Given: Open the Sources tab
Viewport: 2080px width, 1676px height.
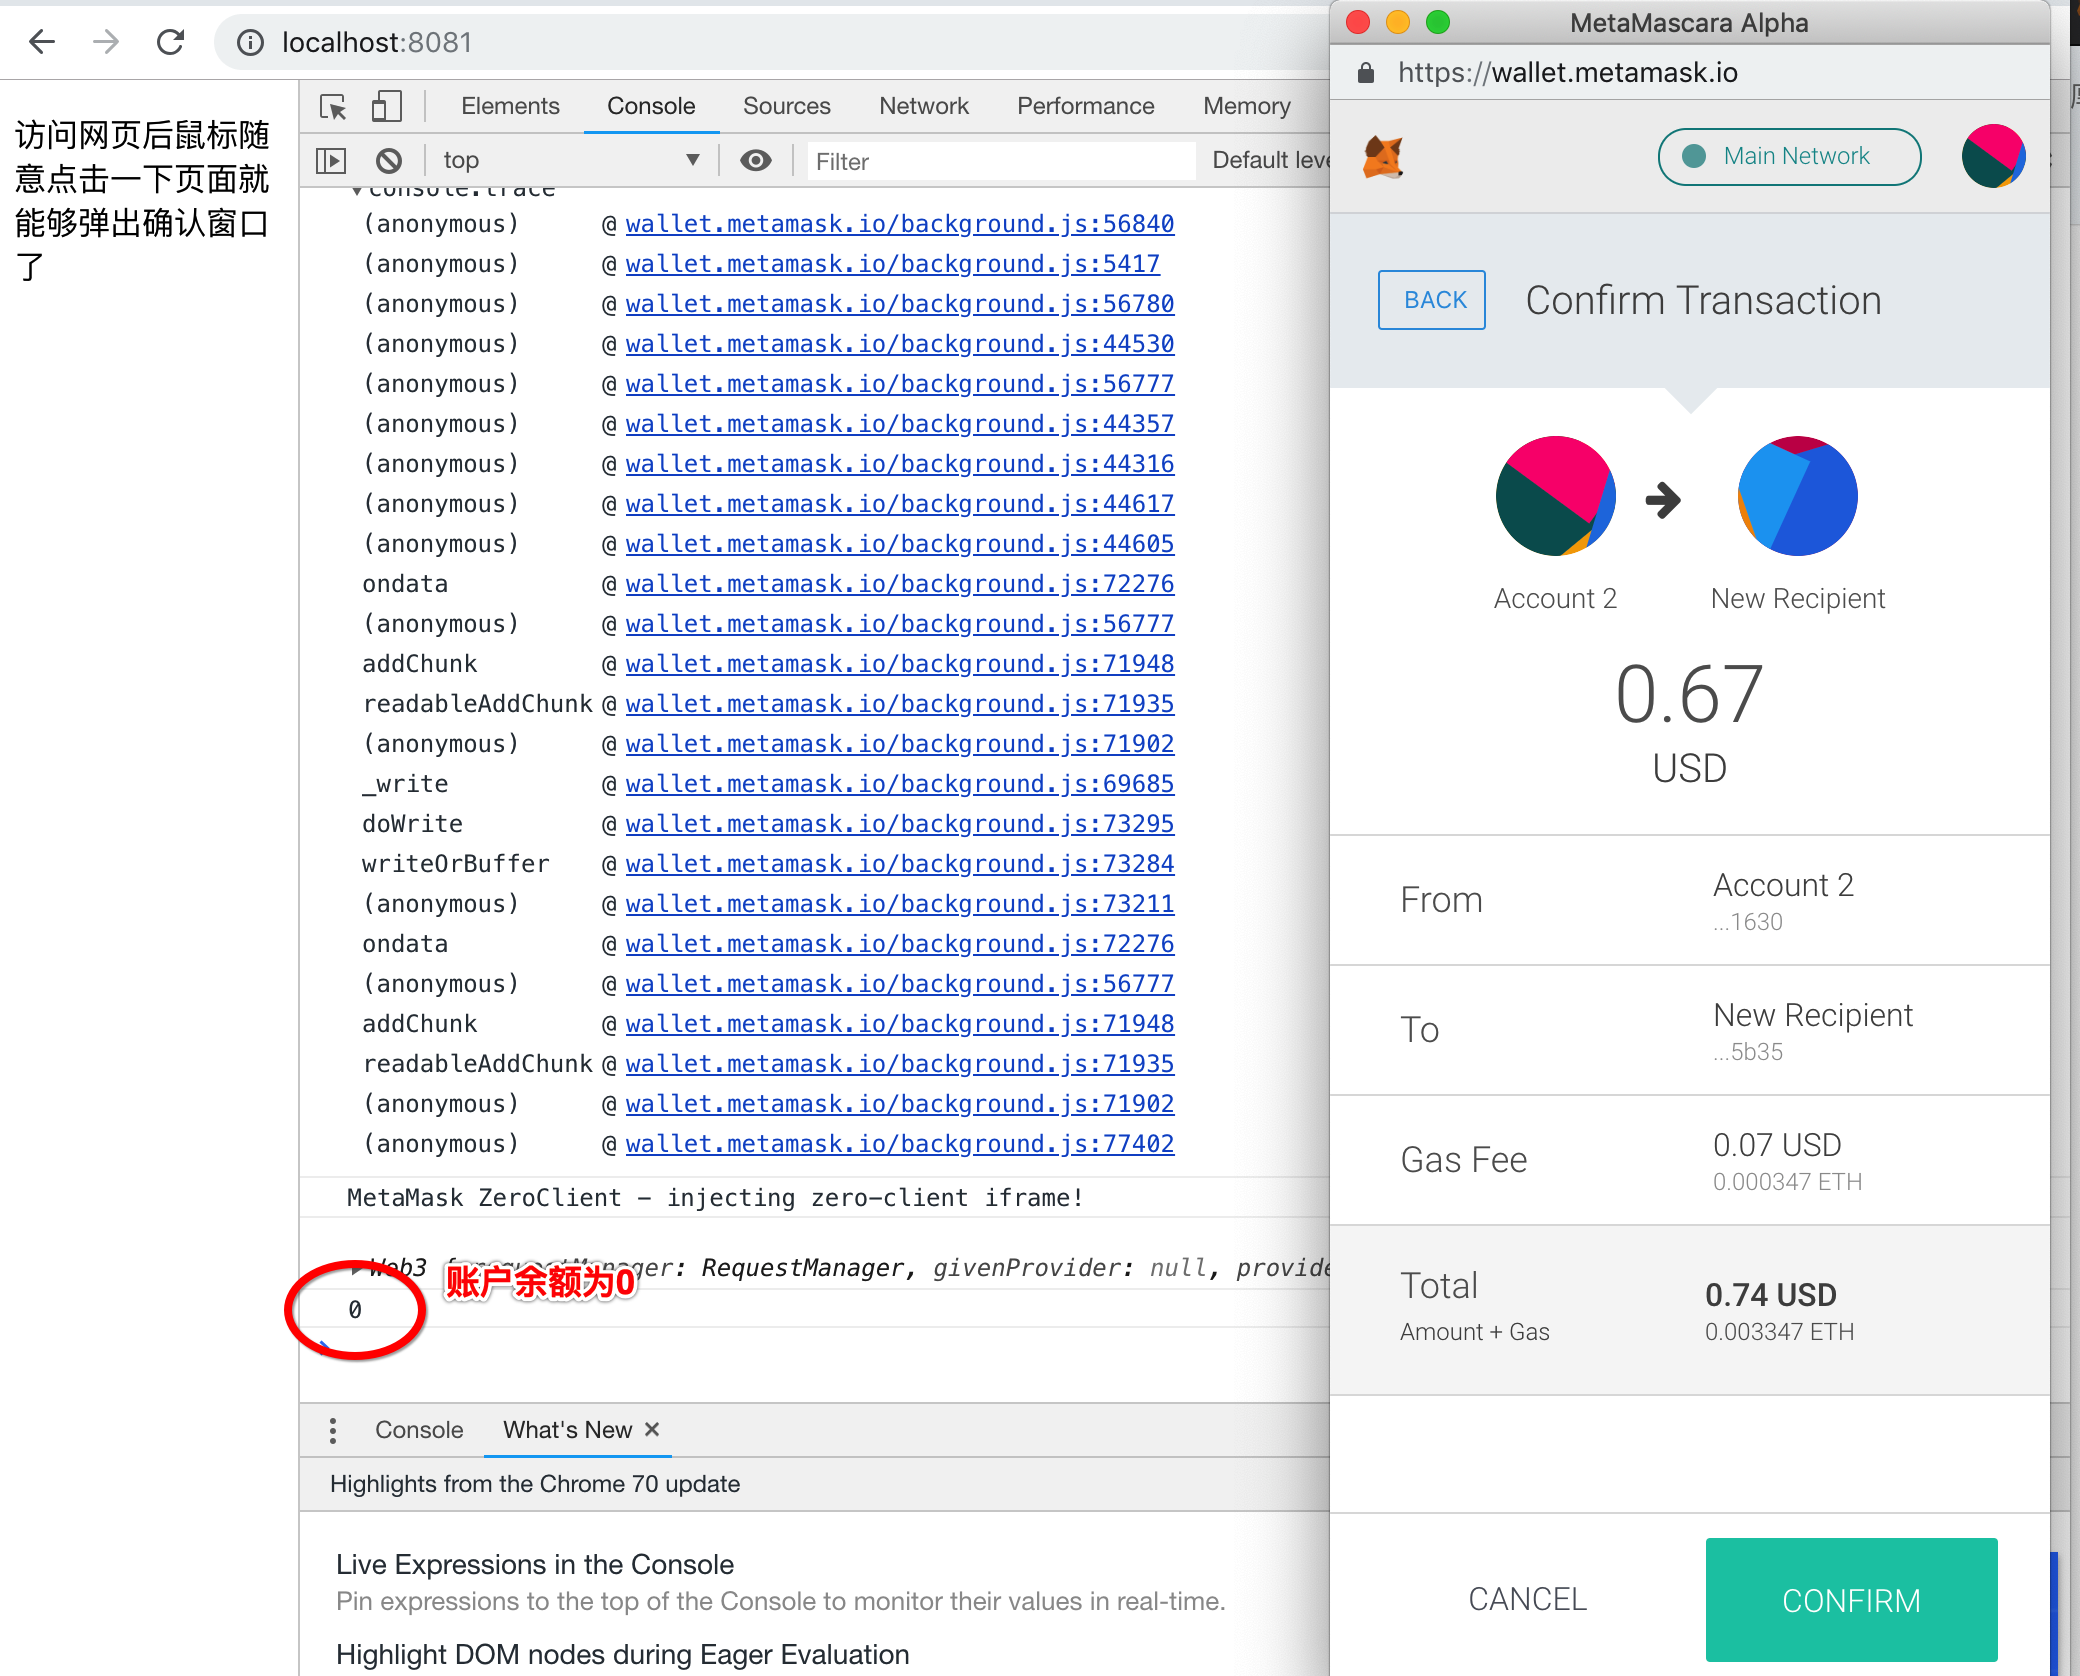Looking at the screenshot, I should [786, 106].
